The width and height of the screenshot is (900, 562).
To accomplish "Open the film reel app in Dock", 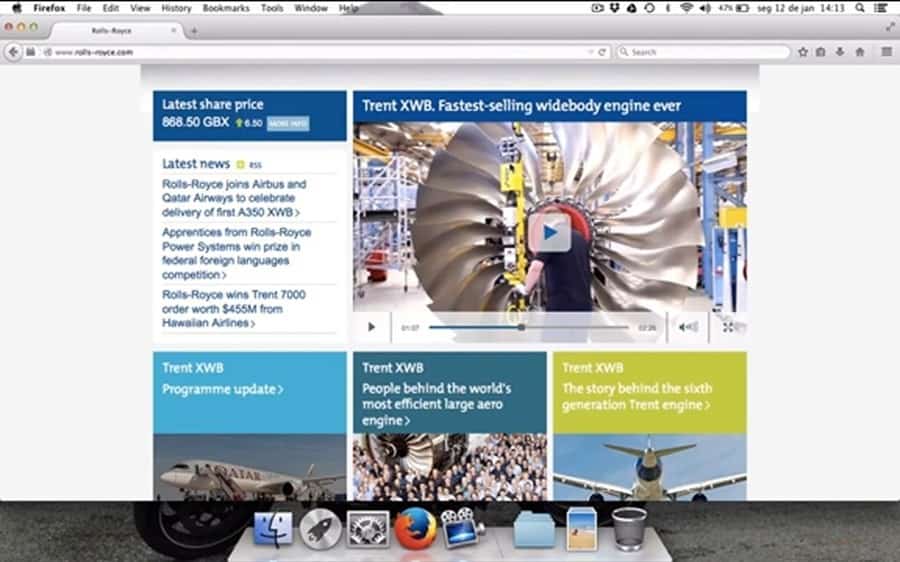I will pos(461,528).
